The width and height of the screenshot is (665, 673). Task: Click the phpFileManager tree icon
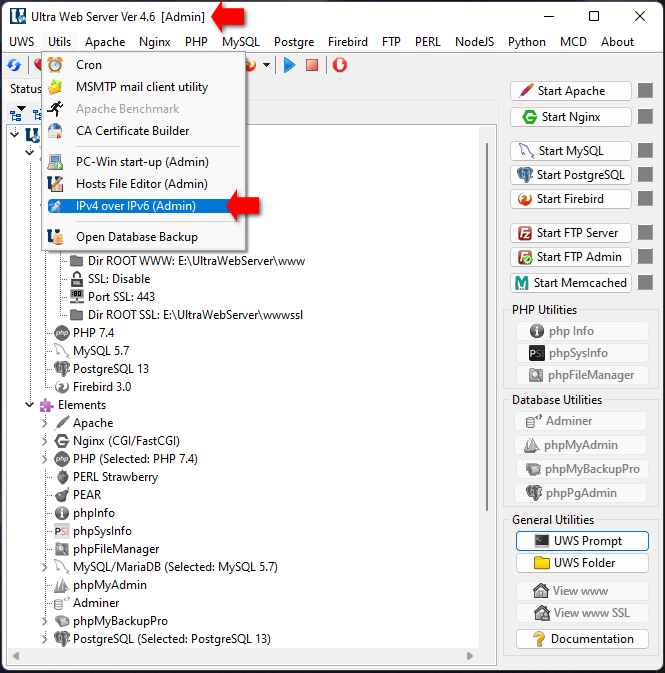click(x=62, y=549)
